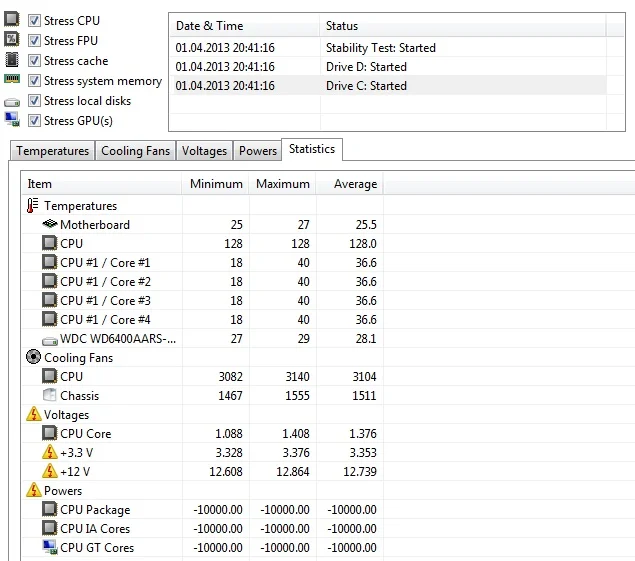Click the Date & Time column header
Image resolution: width=635 pixels, height=561 pixels.
[x=245, y=26]
